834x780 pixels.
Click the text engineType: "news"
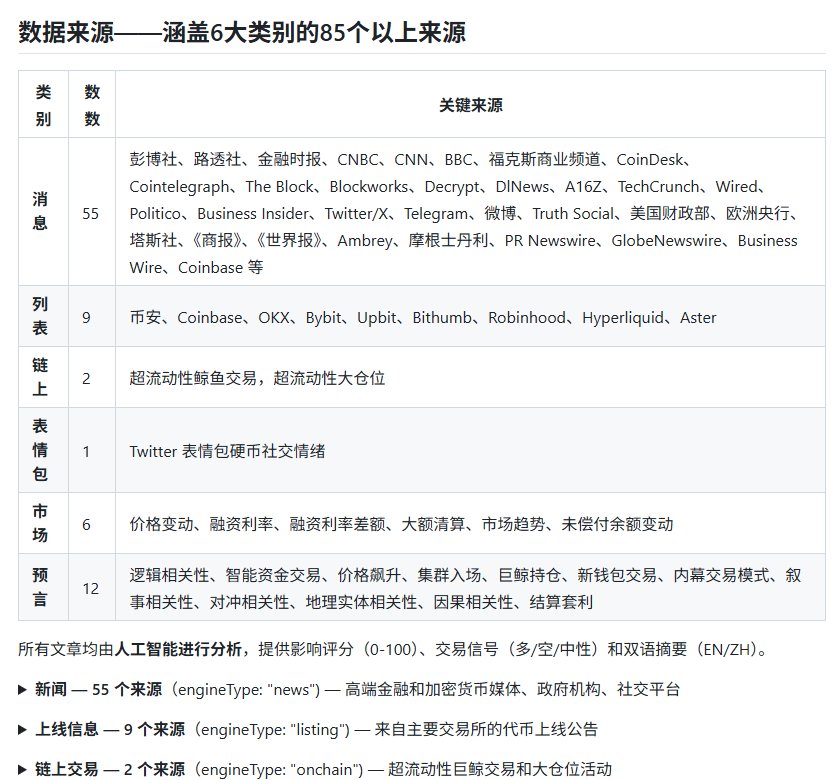click(247, 690)
